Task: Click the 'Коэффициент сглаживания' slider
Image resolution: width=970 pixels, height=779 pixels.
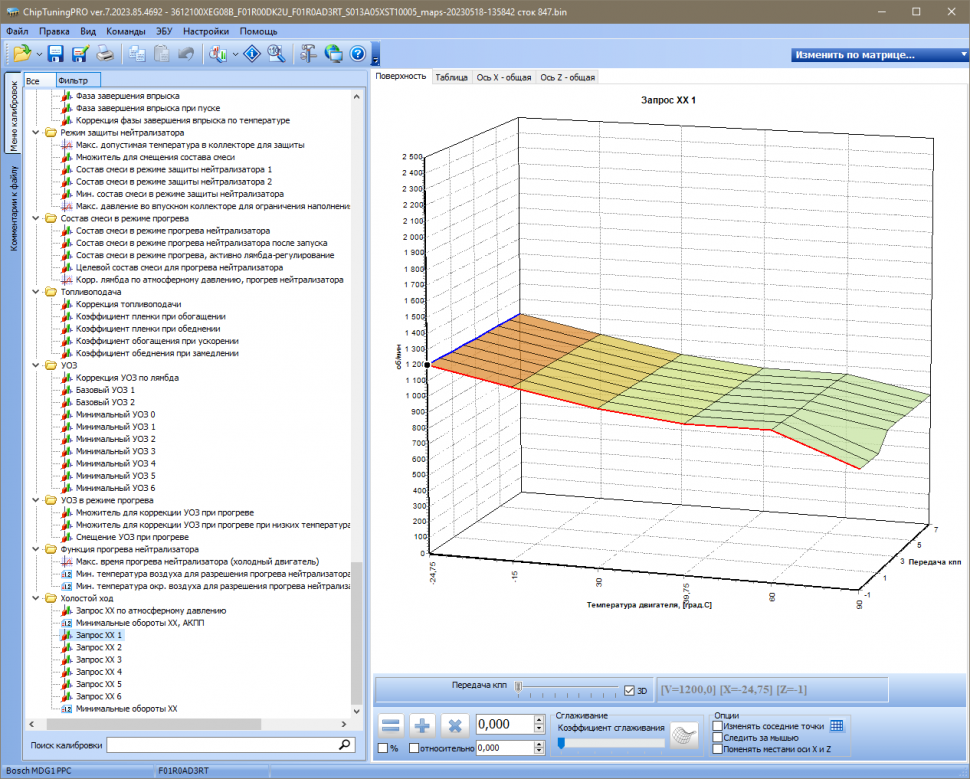Action: (610, 742)
